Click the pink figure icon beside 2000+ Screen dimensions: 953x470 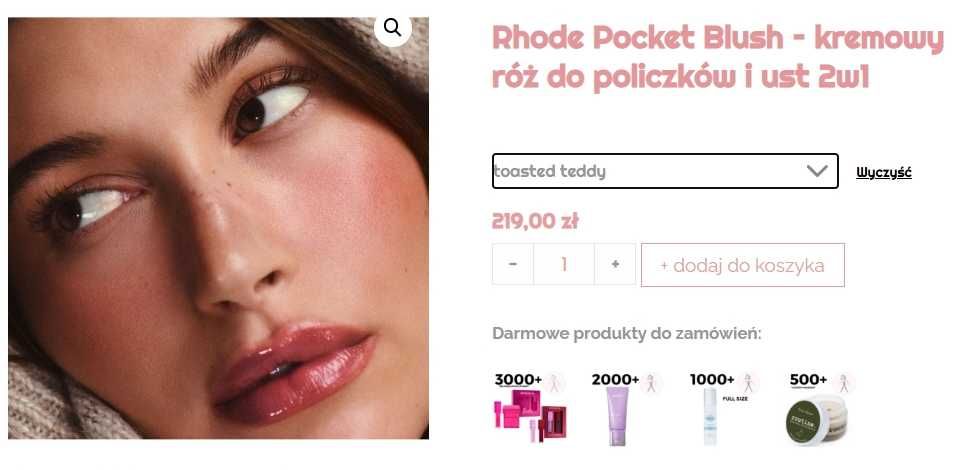[651, 383]
